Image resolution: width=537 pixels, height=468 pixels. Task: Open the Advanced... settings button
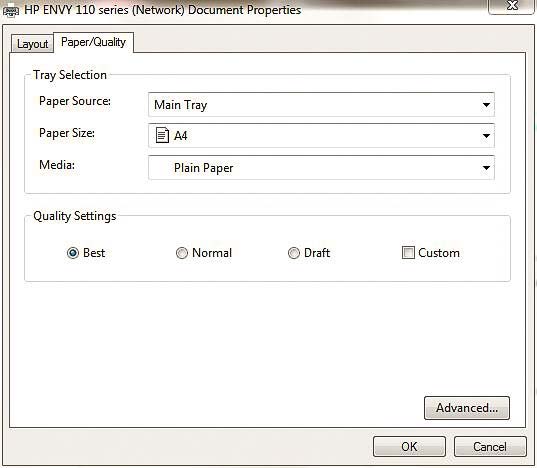coord(467,408)
